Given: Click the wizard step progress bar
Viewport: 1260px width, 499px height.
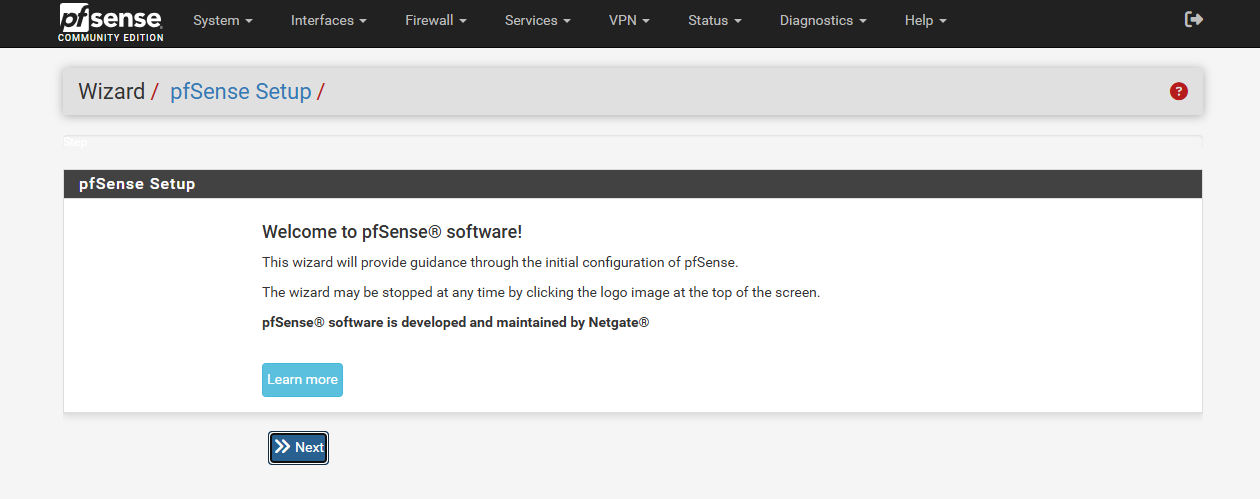Looking at the screenshot, I should [633, 142].
